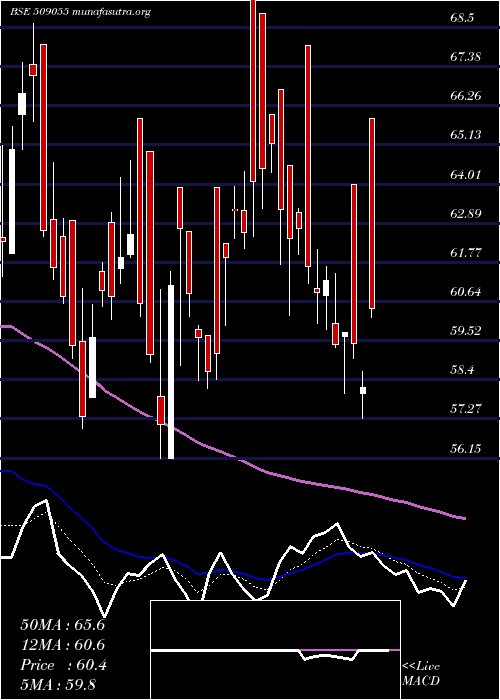Click the 57.27 price axis label
This screenshot has height=700, width=500.
tap(466, 408)
